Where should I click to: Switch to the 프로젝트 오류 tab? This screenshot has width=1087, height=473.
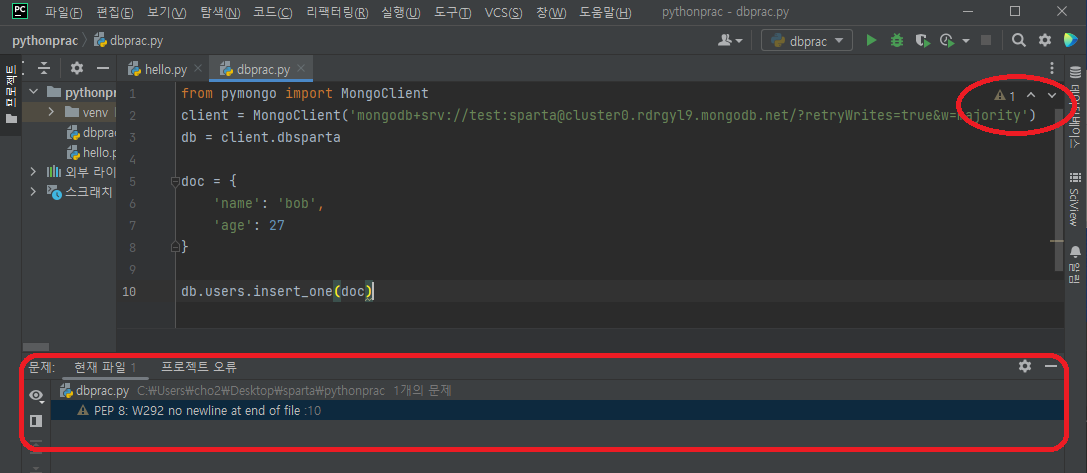pos(198,367)
